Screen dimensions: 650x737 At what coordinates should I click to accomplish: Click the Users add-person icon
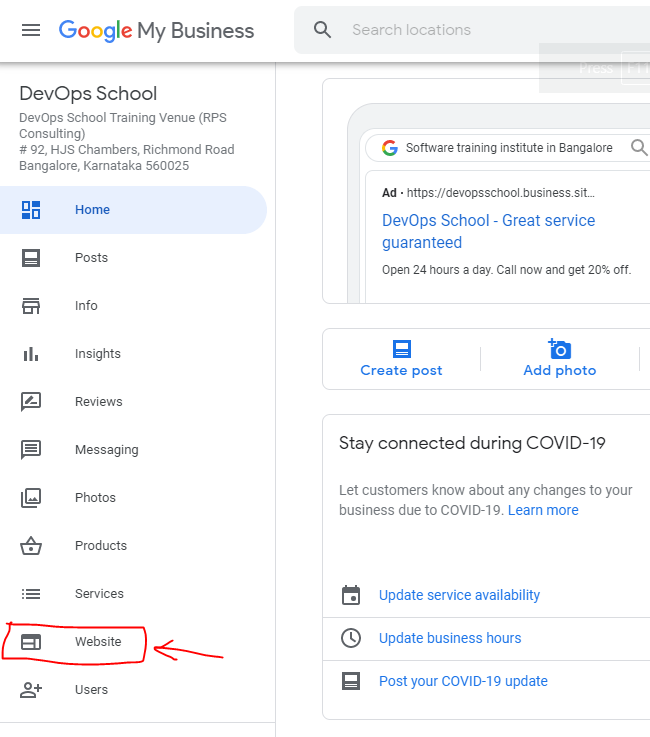(x=31, y=690)
